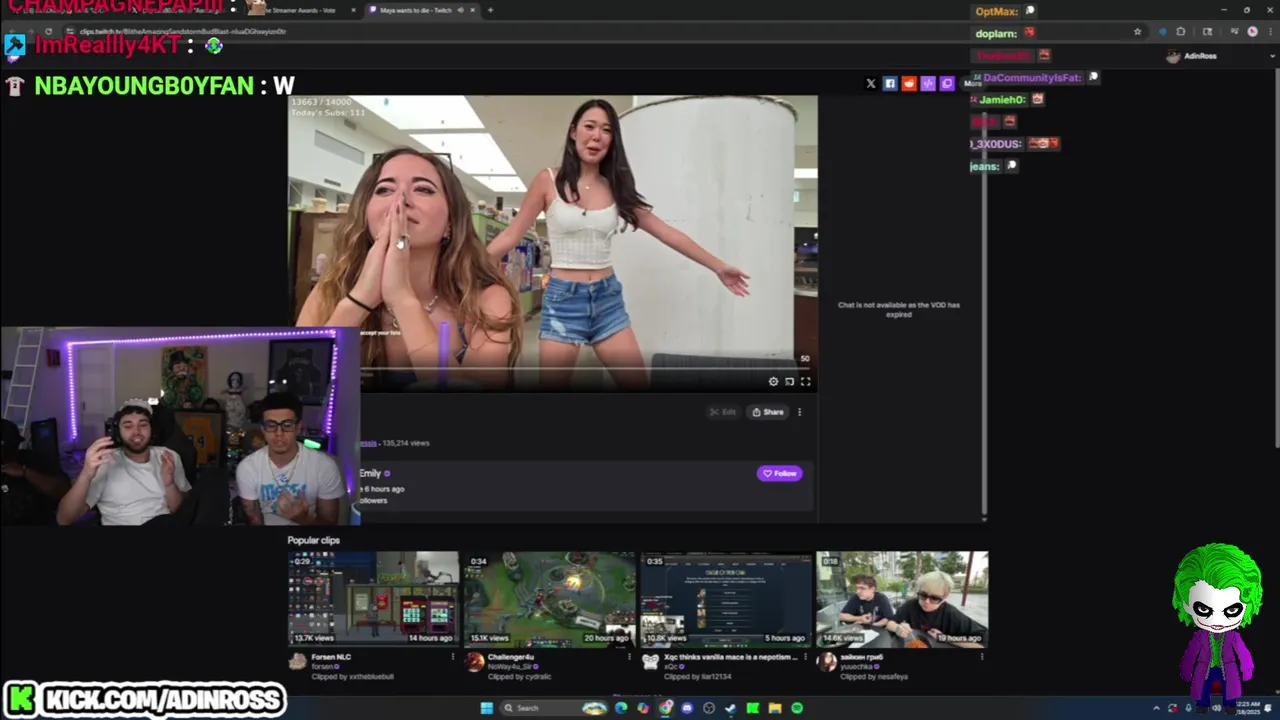
Task: Click the Share button below clip
Action: [x=768, y=412]
